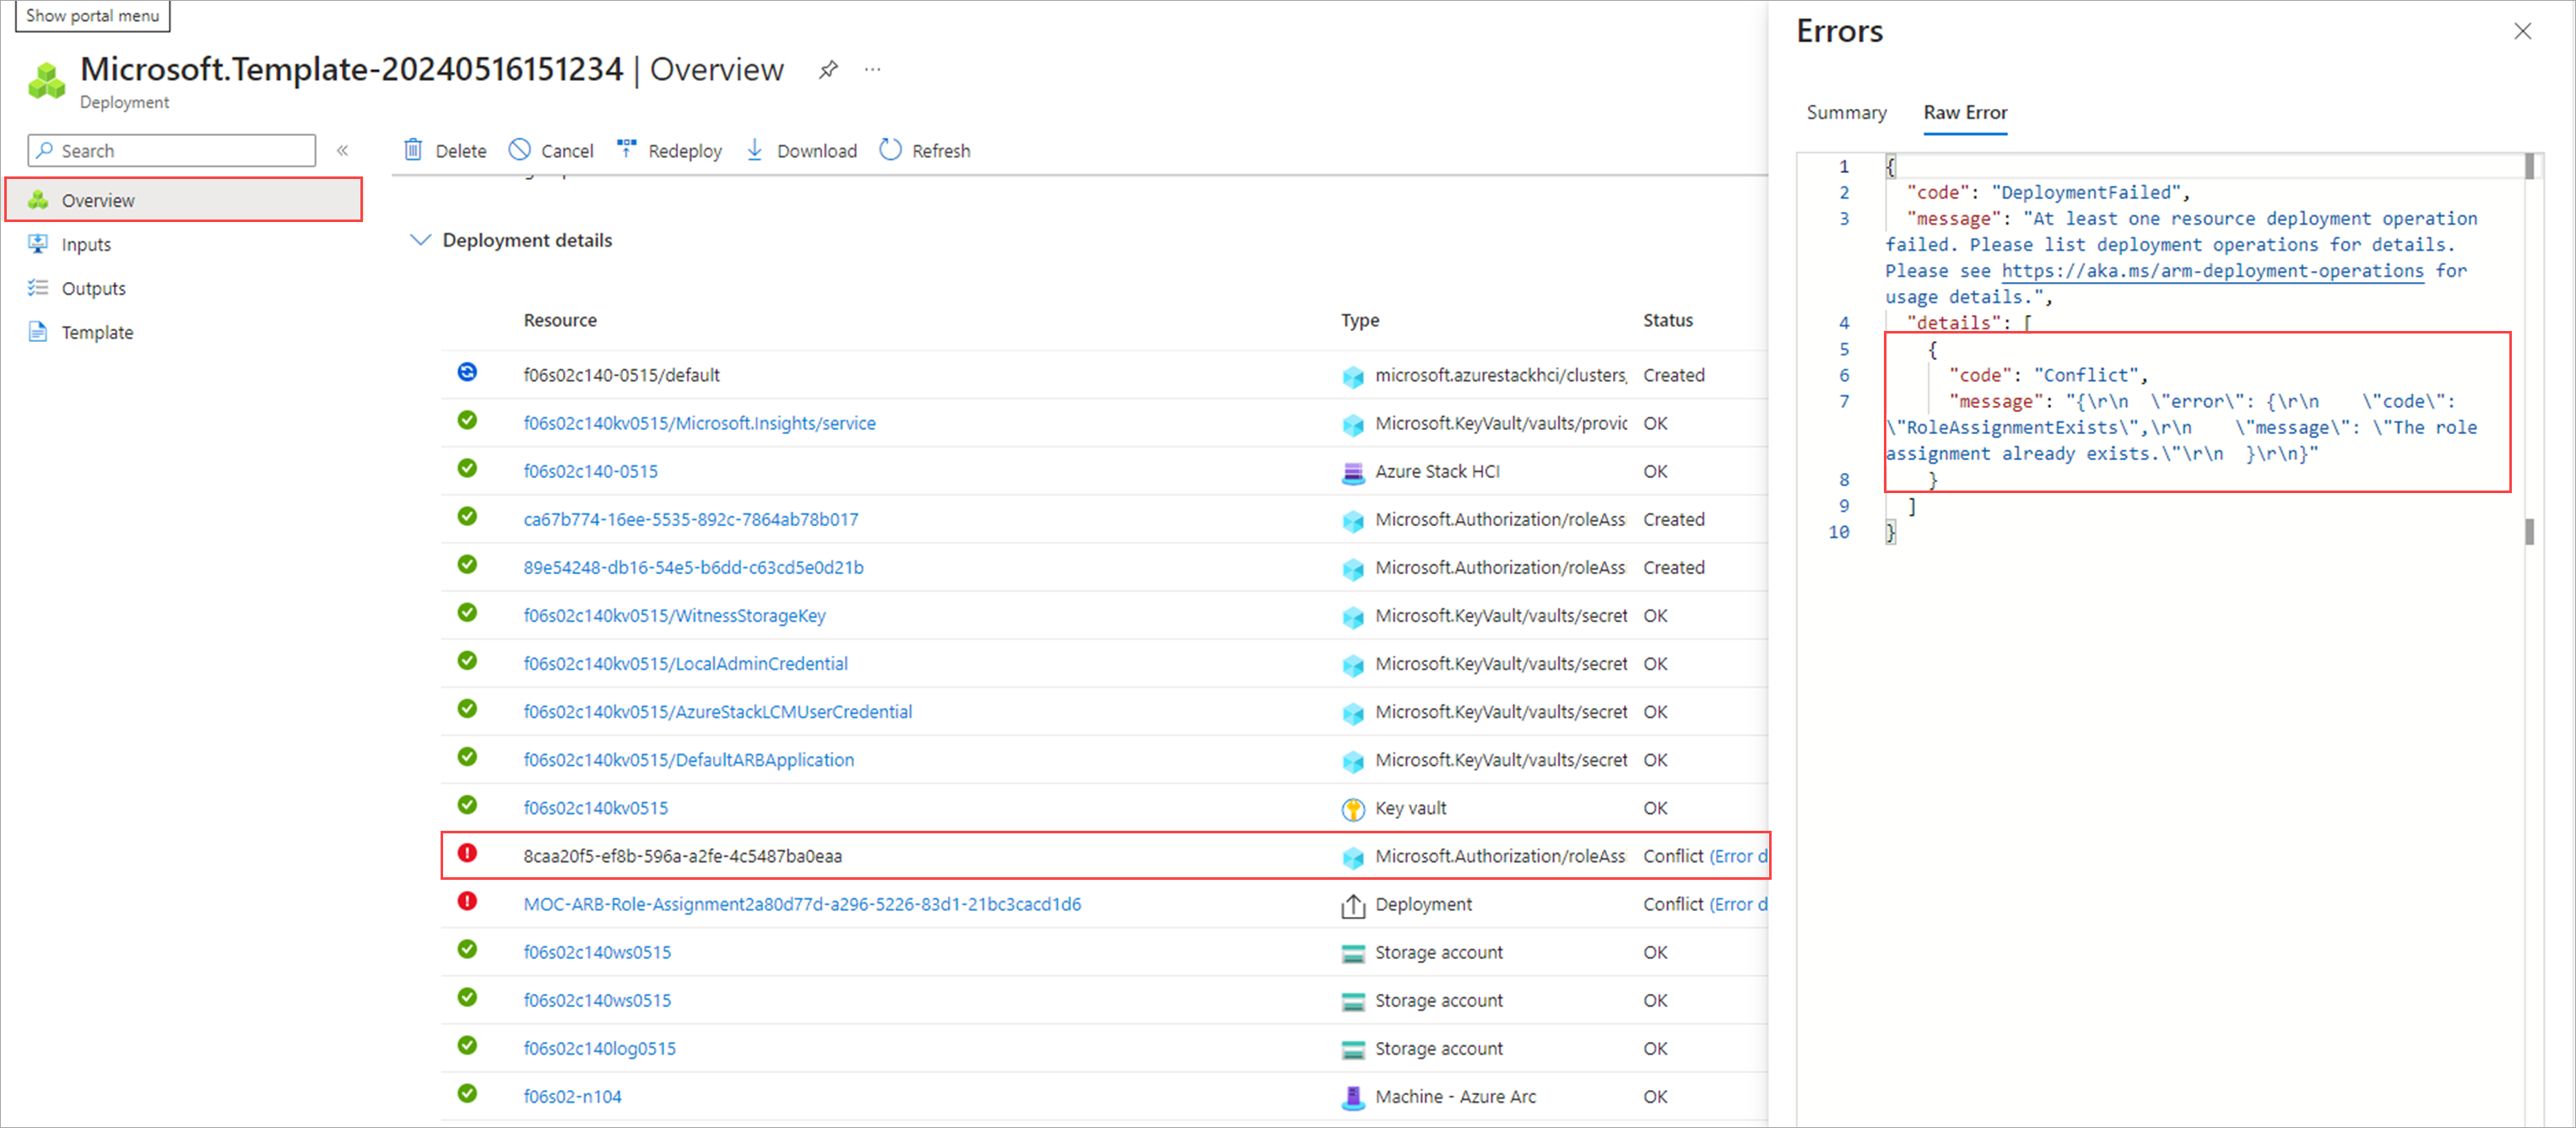2576x1128 pixels.
Task: Open the Outputs panel
Action: click(x=94, y=286)
